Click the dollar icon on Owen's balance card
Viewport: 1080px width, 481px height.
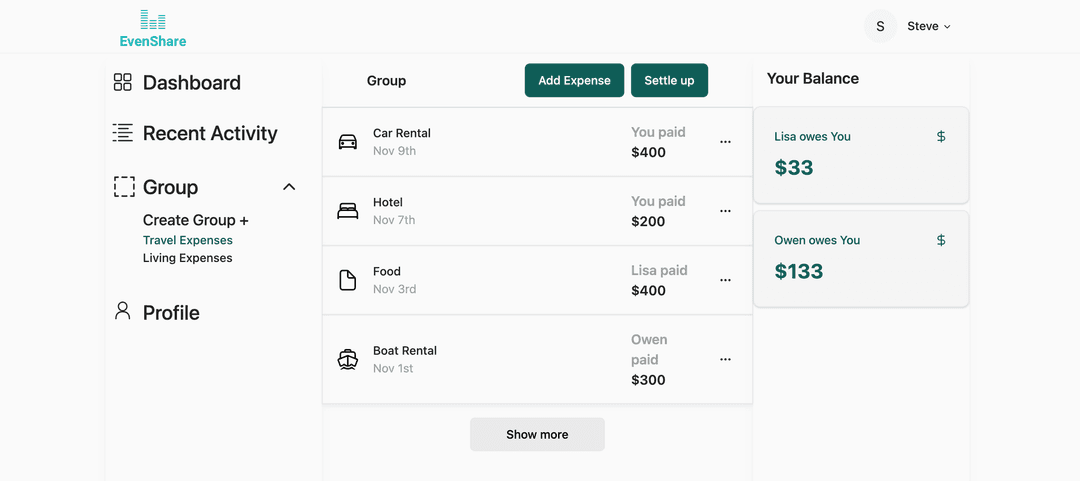tap(941, 240)
